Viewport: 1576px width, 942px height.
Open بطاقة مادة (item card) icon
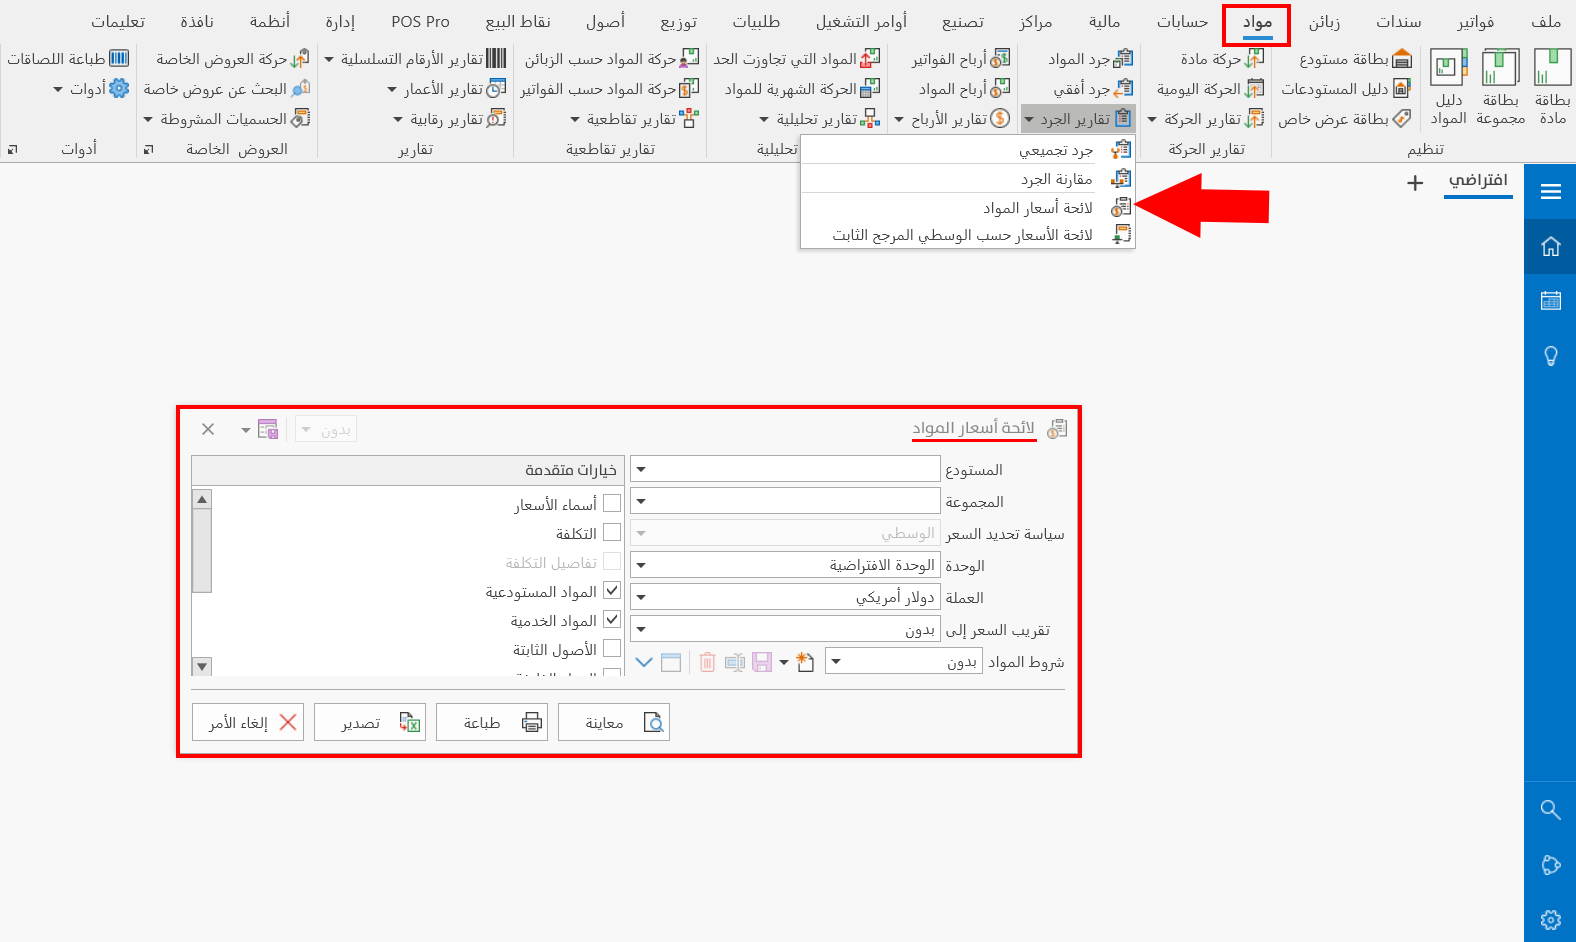[1552, 87]
